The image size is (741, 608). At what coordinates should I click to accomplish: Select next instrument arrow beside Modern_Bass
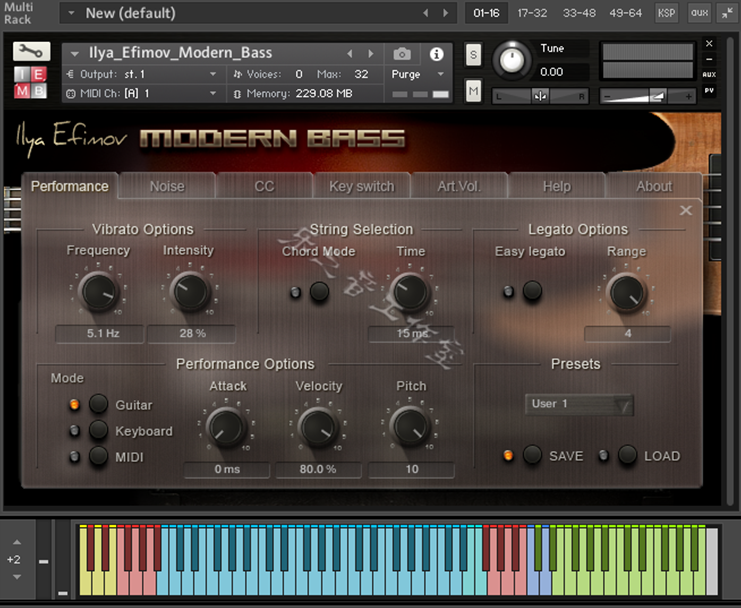click(371, 53)
